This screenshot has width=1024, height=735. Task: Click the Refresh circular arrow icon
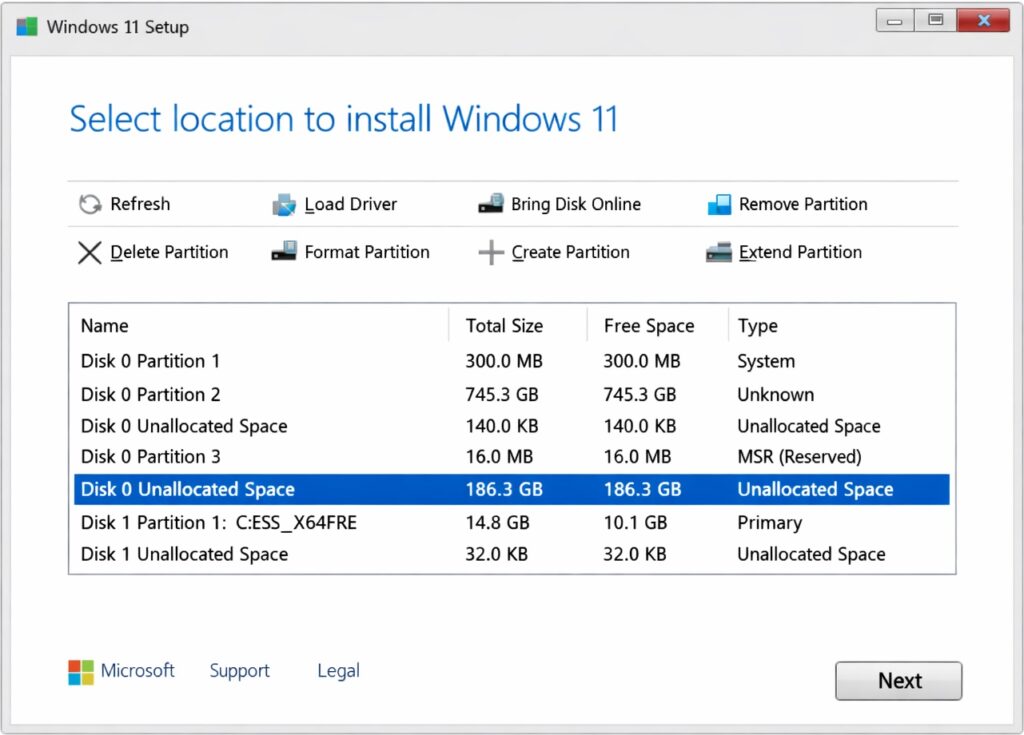pyautogui.click(x=90, y=204)
